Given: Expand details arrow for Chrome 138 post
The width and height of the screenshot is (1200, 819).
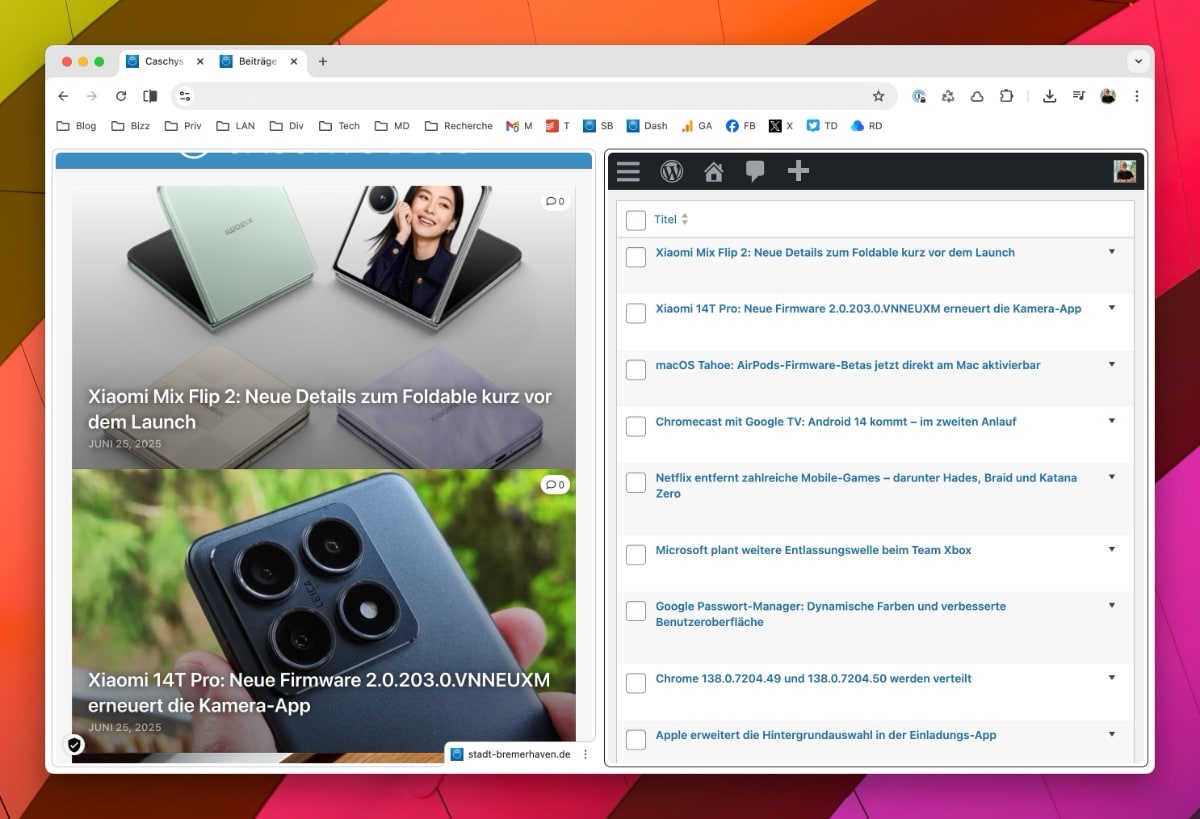Looking at the screenshot, I should click(x=1111, y=678).
